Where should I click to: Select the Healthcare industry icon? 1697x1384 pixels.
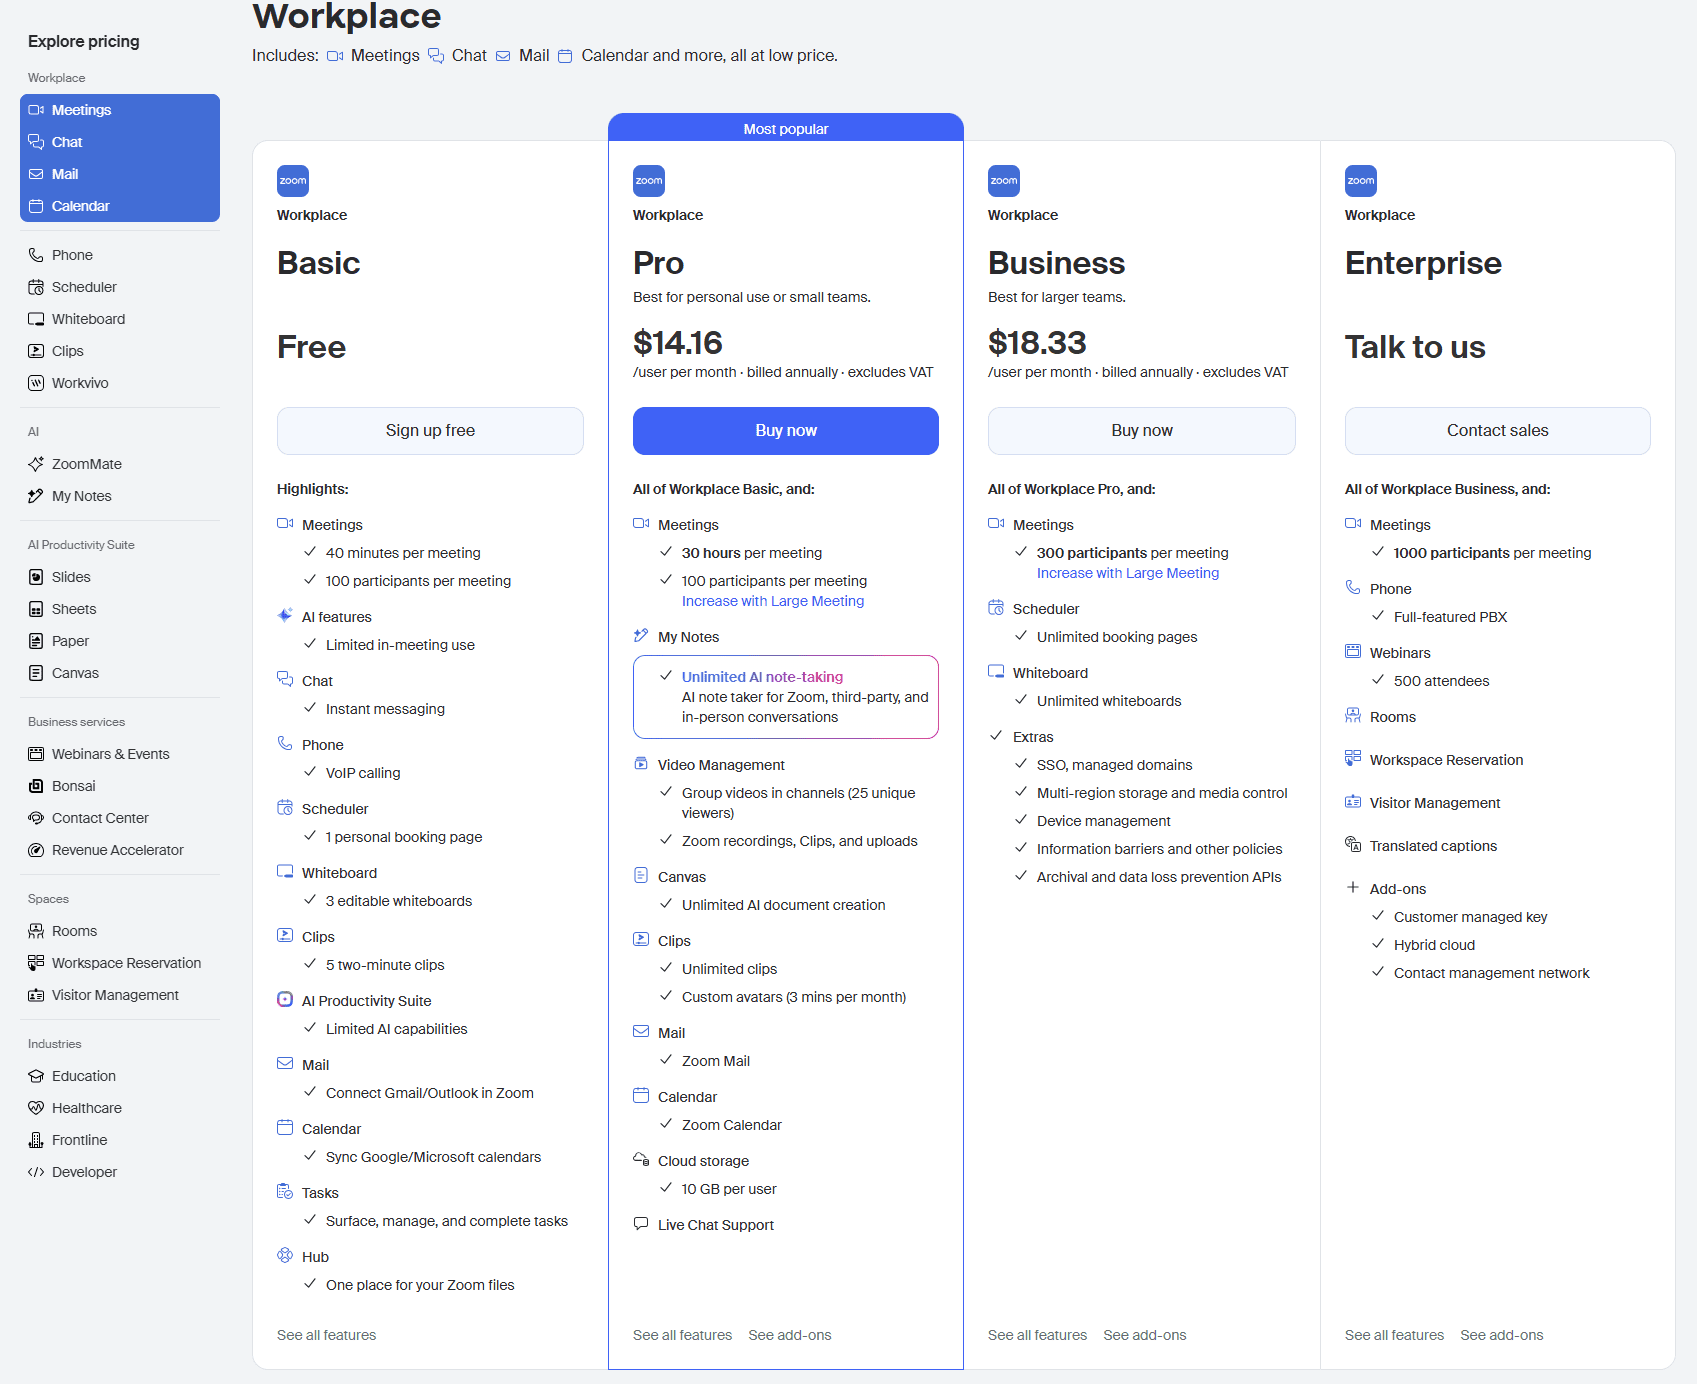pyautogui.click(x=36, y=1108)
